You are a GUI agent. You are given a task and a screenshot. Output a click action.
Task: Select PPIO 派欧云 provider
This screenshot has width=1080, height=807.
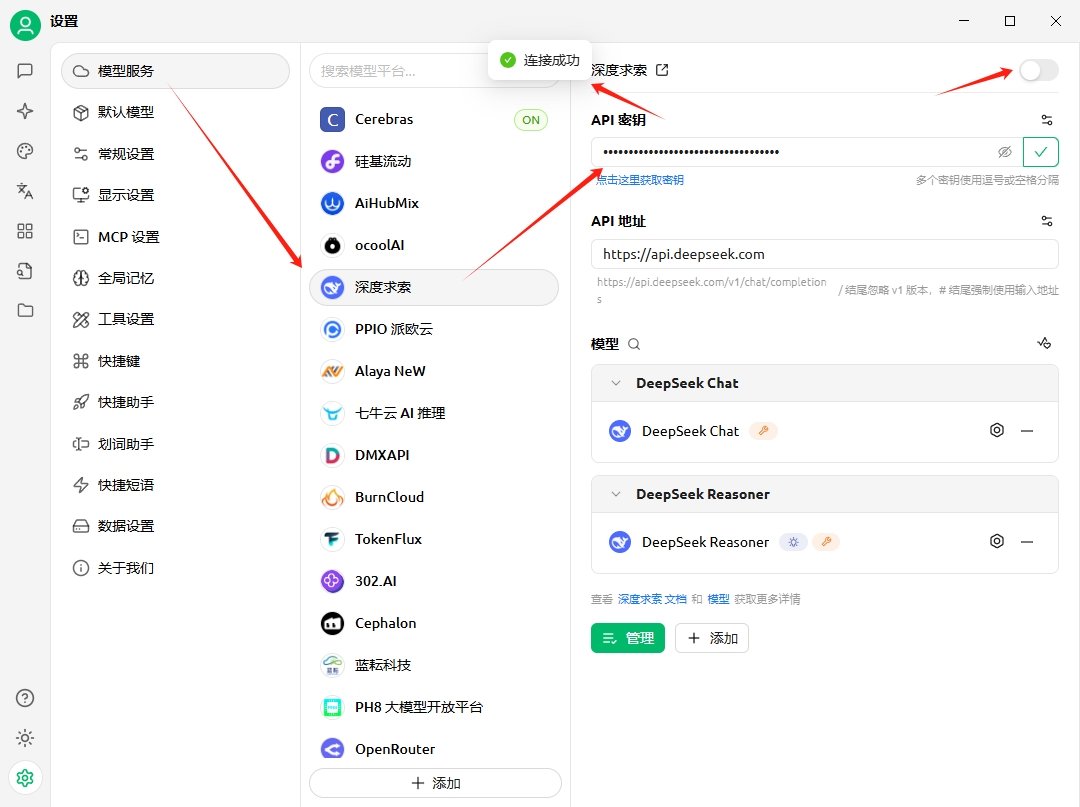434,329
